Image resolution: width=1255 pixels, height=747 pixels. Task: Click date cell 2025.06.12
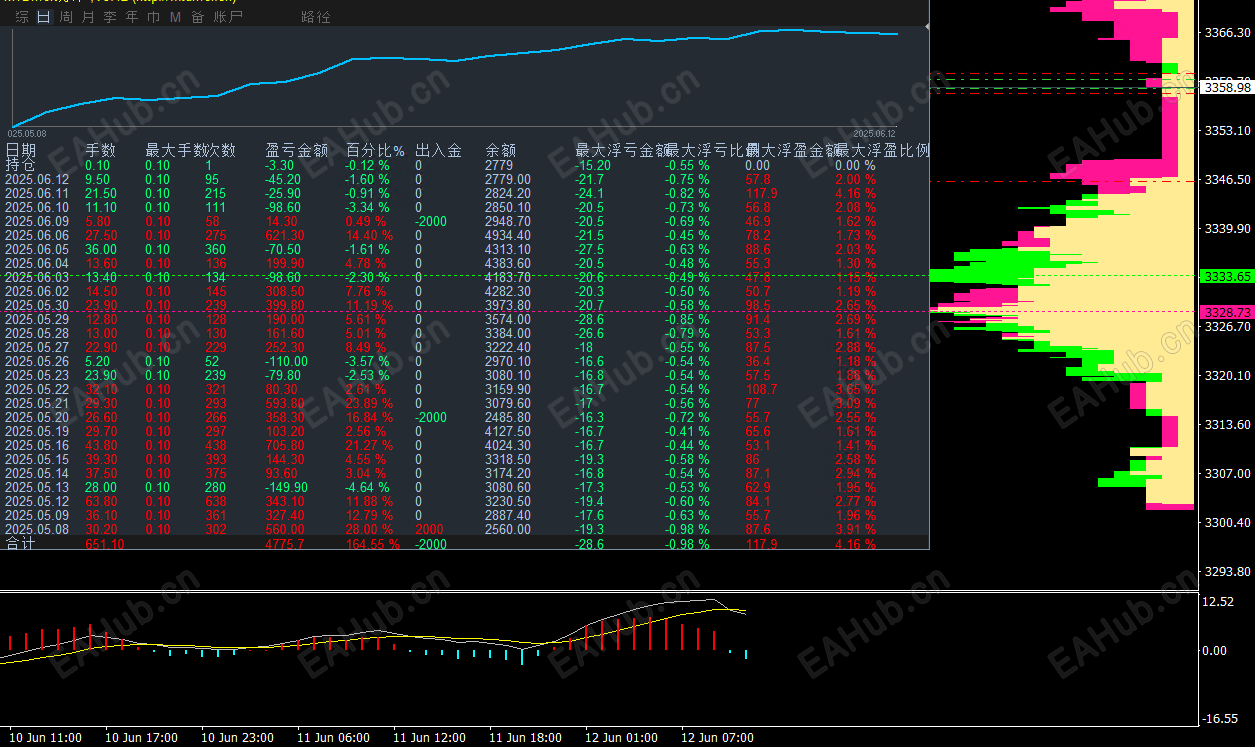pyautogui.click(x=37, y=180)
